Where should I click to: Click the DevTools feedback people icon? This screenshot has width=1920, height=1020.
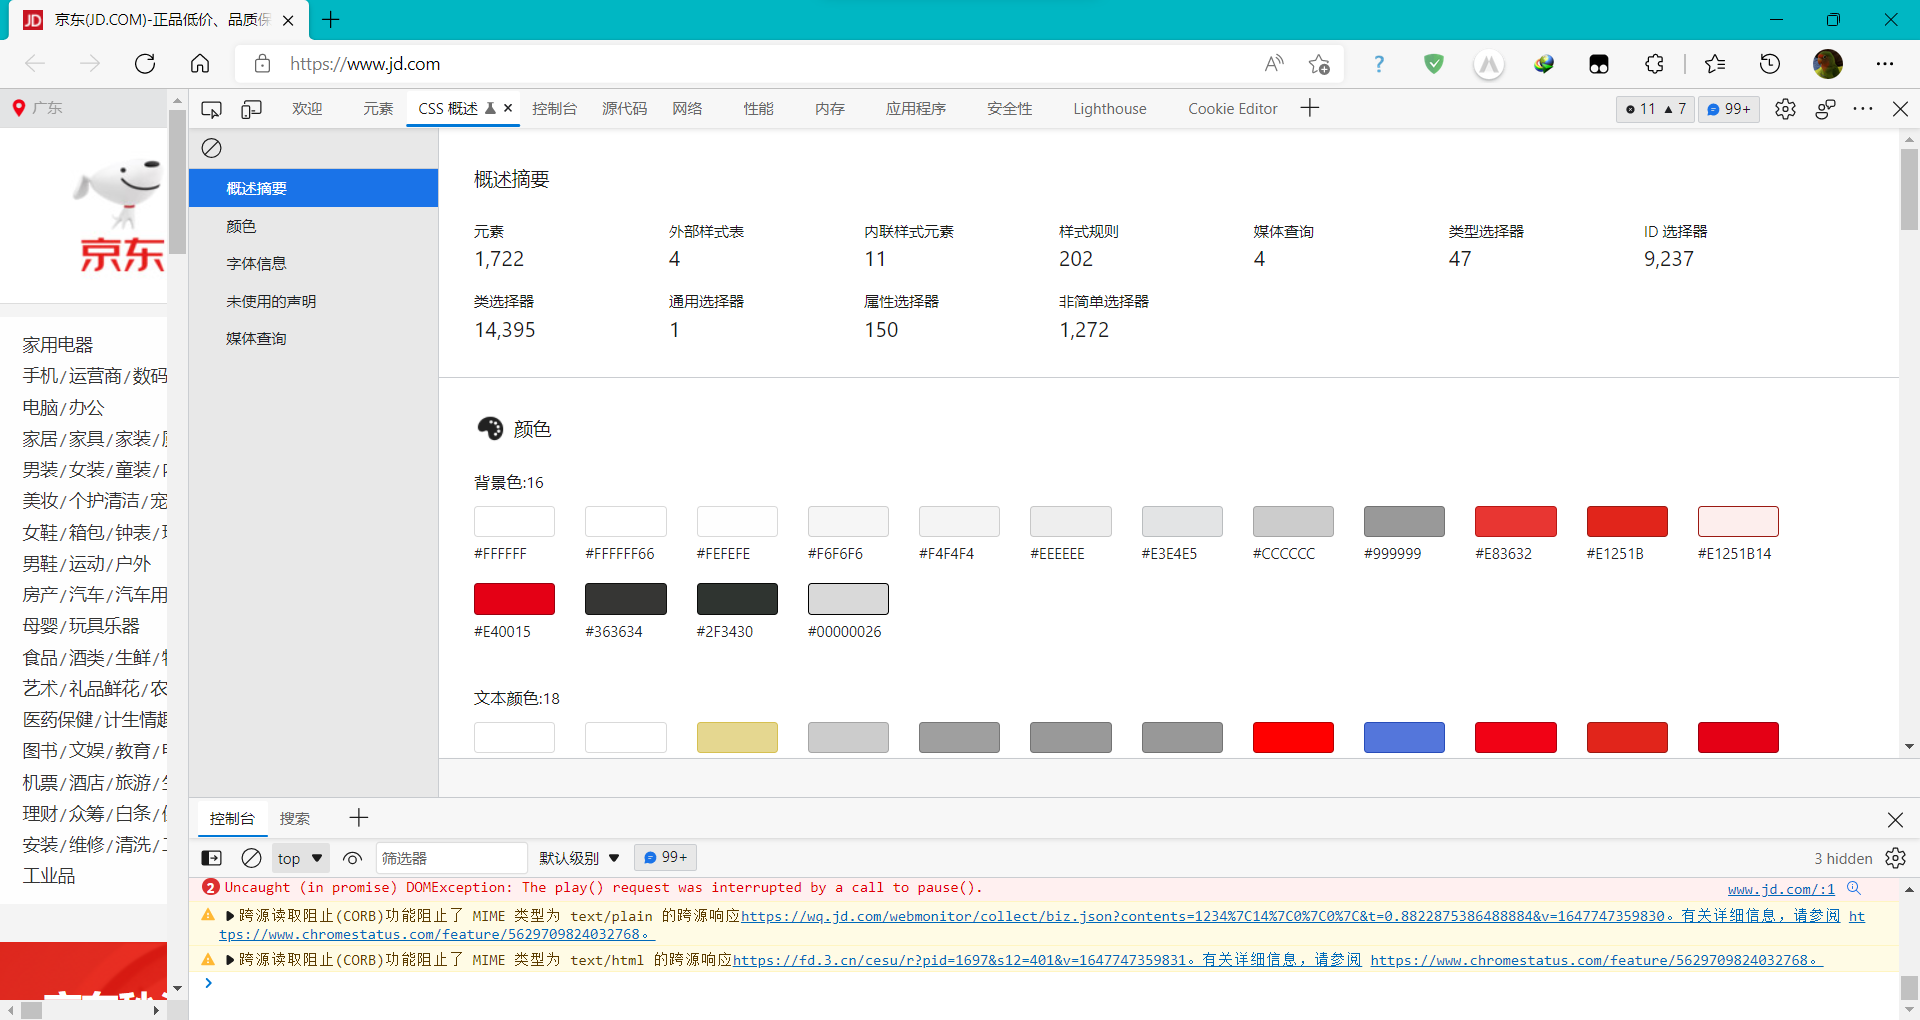(1825, 109)
